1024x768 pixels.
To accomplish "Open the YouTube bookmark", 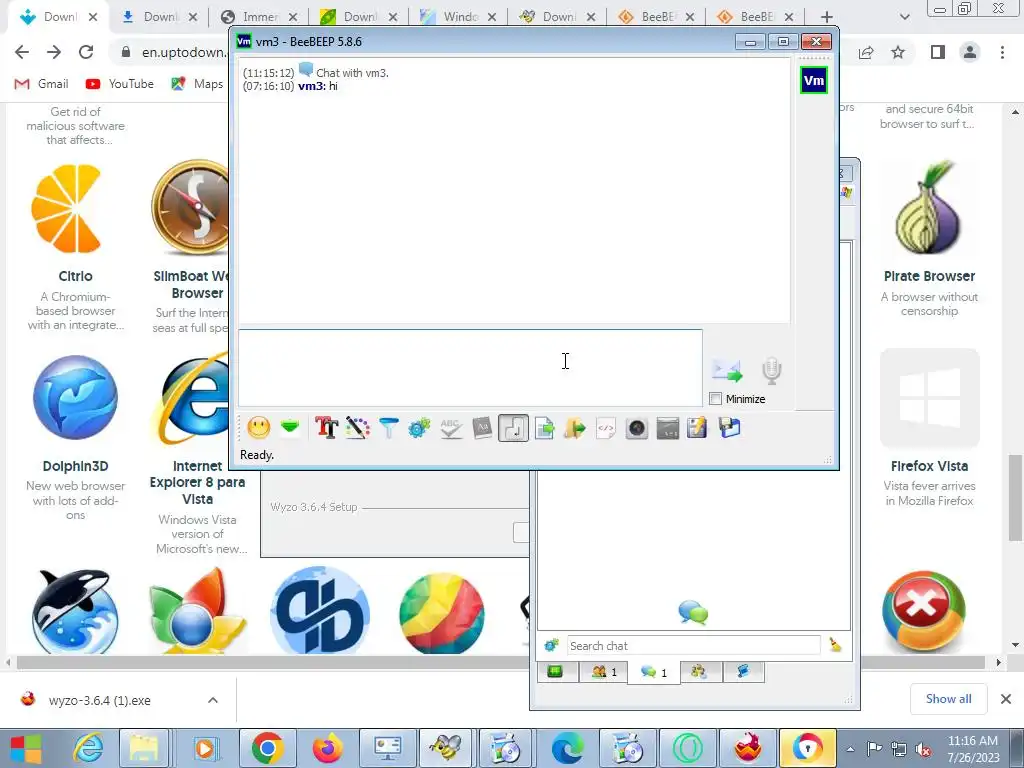I will [x=120, y=84].
